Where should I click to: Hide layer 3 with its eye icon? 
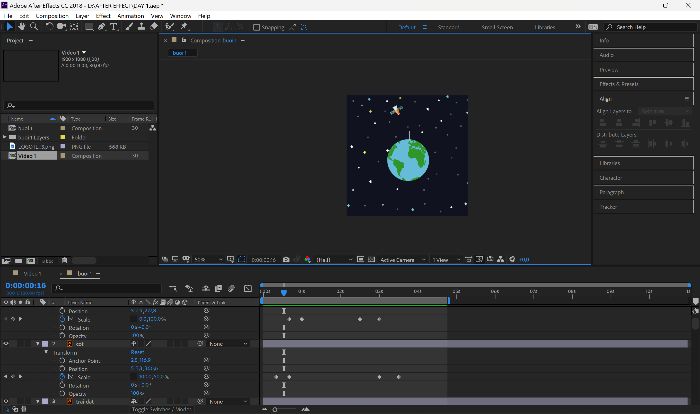pos(6,401)
